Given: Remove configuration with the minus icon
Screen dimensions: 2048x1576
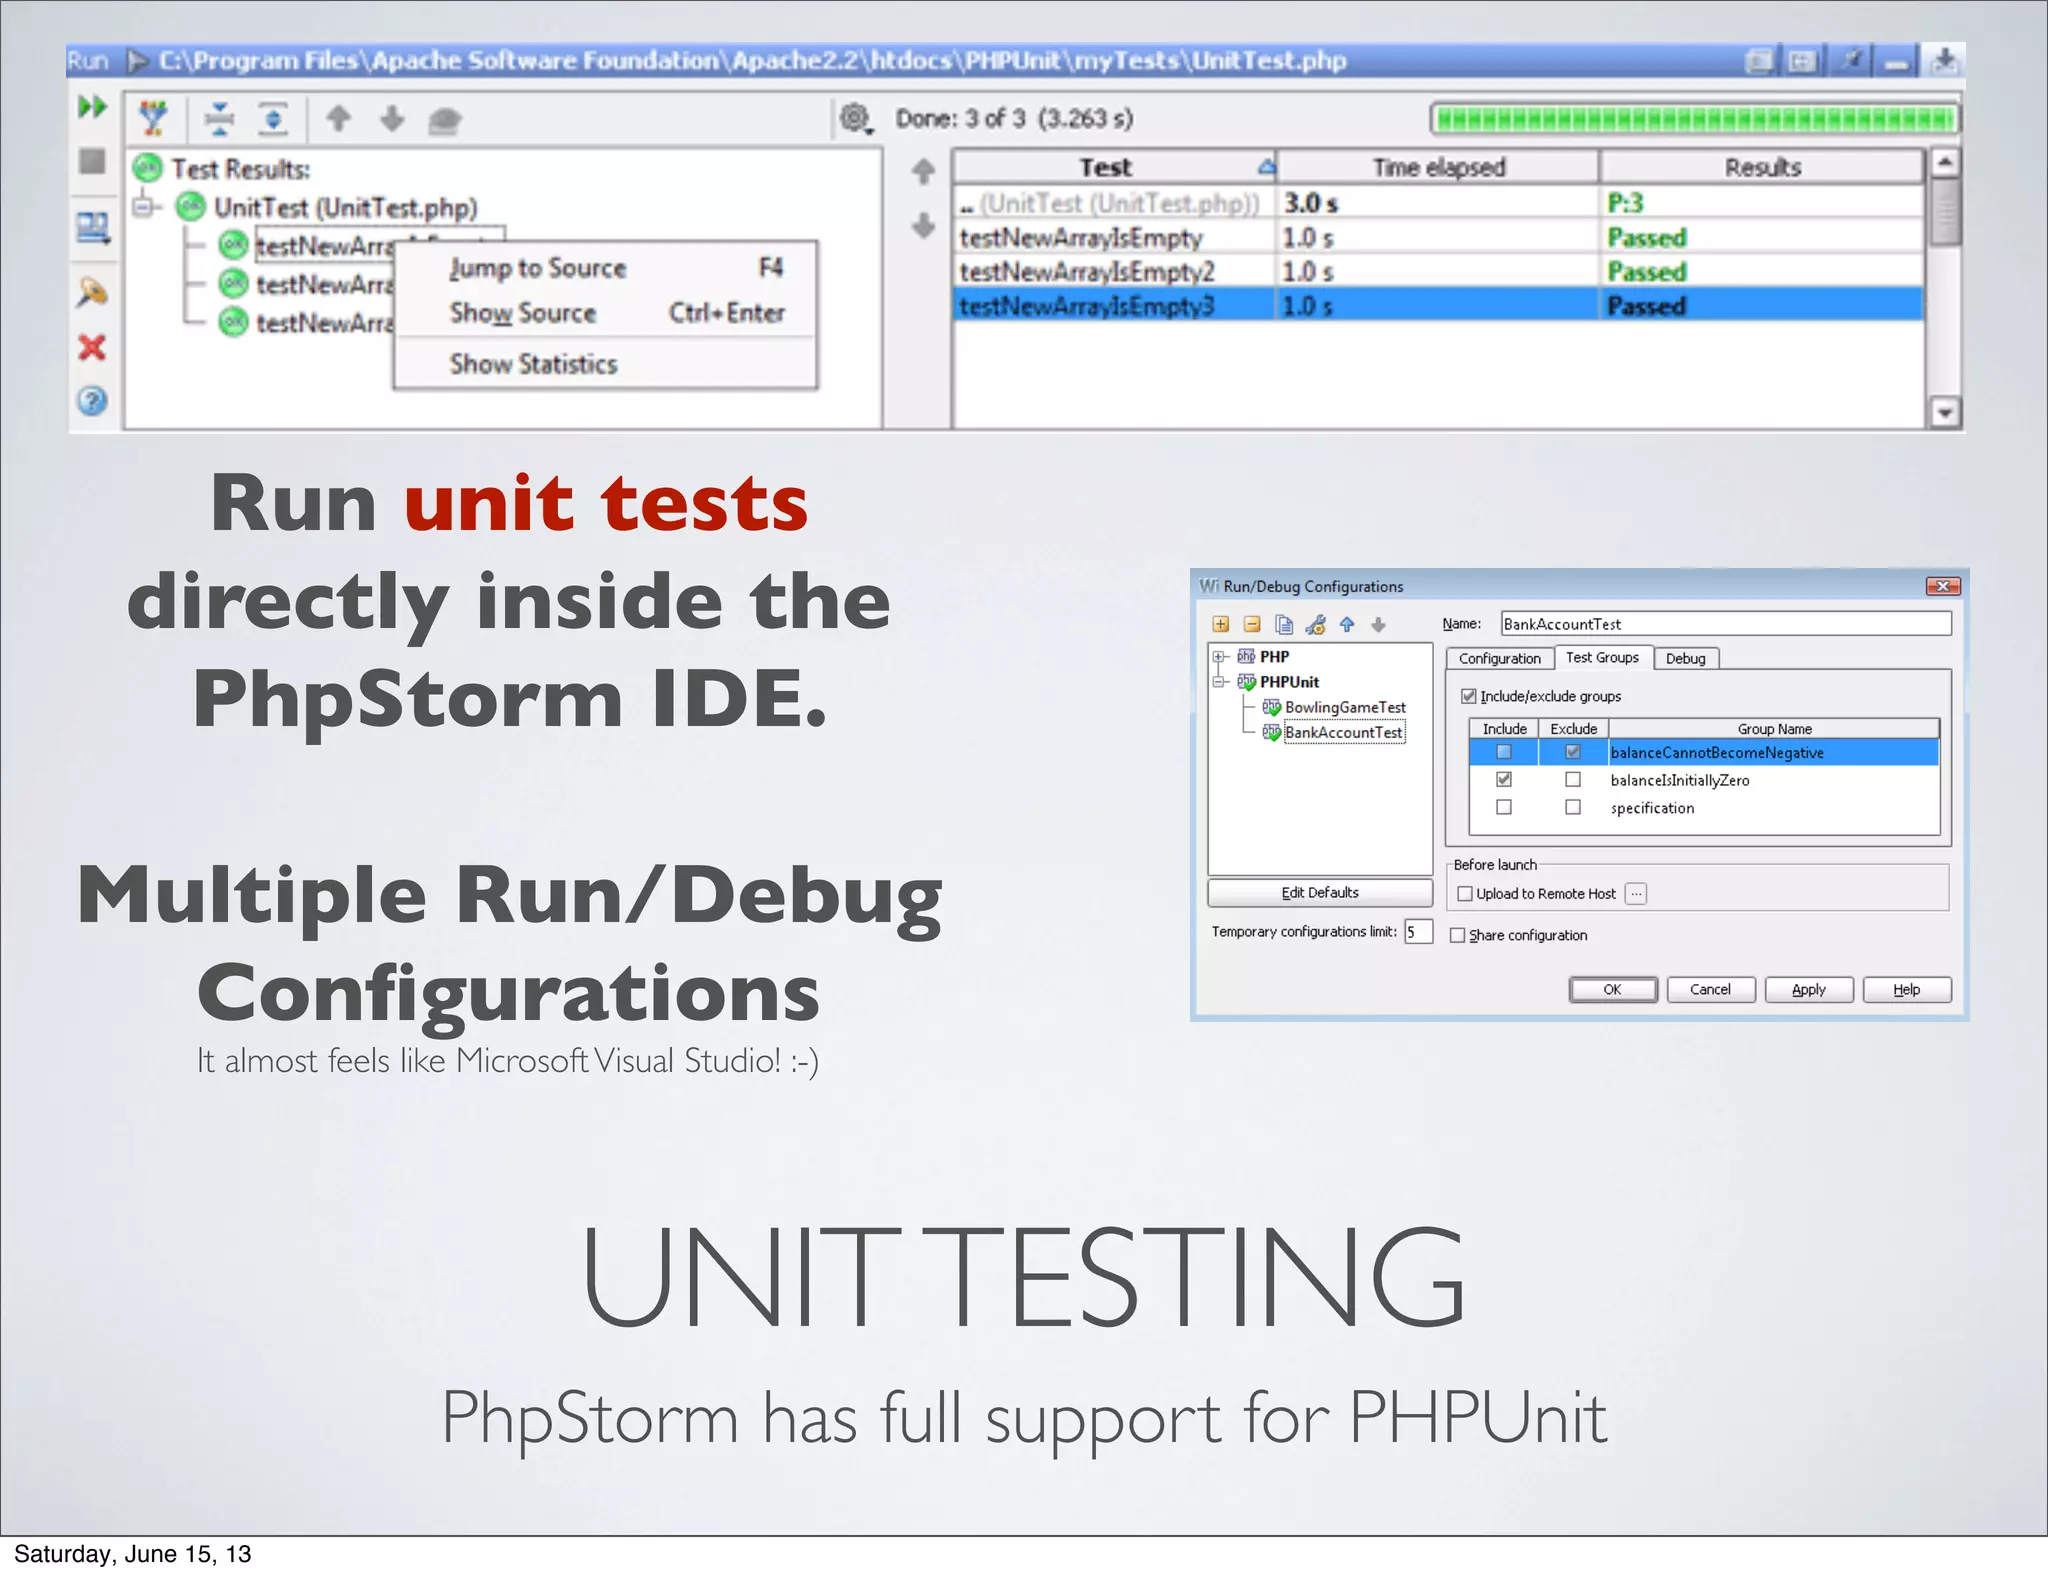Looking at the screenshot, I should (x=1252, y=625).
